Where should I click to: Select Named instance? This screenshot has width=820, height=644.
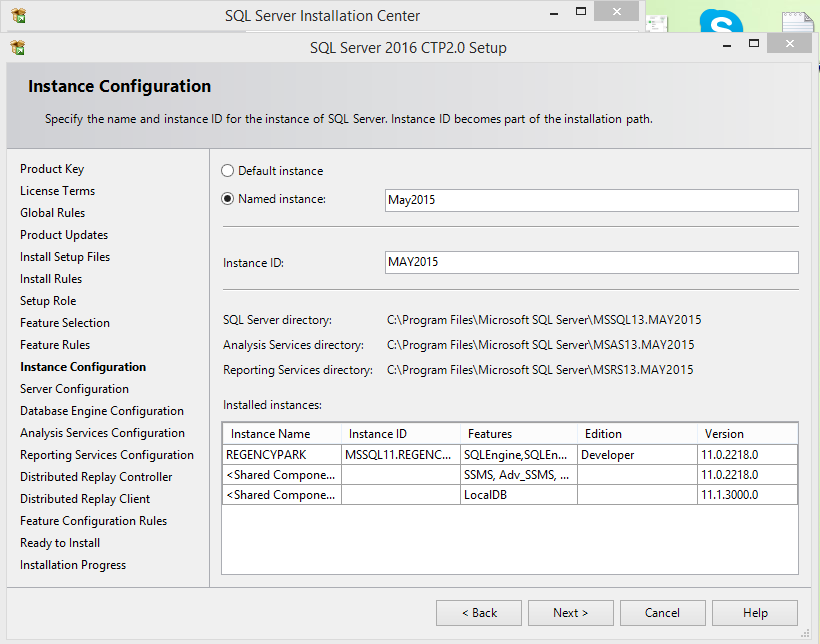[227, 198]
